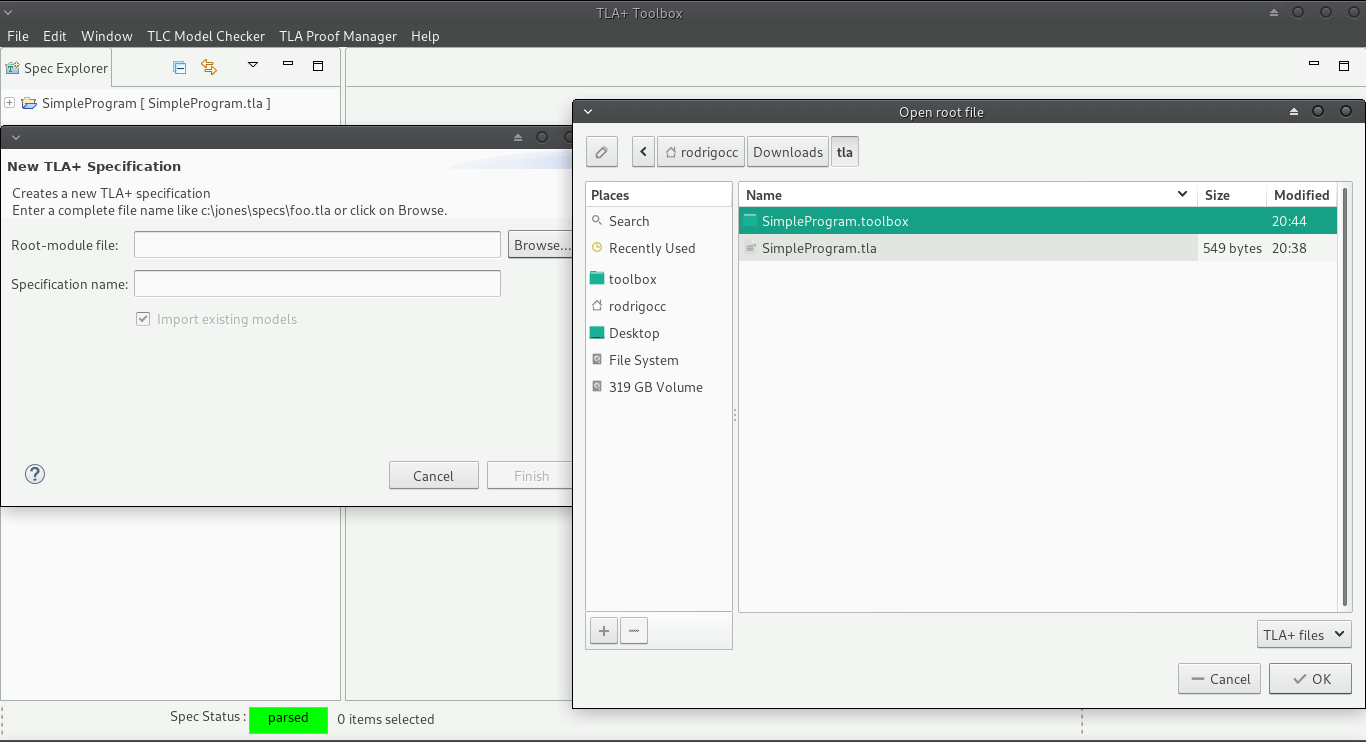Click the Browse... button
The width and height of the screenshot is (1366, 742).
pyautogui.click(x=541, y=244)
